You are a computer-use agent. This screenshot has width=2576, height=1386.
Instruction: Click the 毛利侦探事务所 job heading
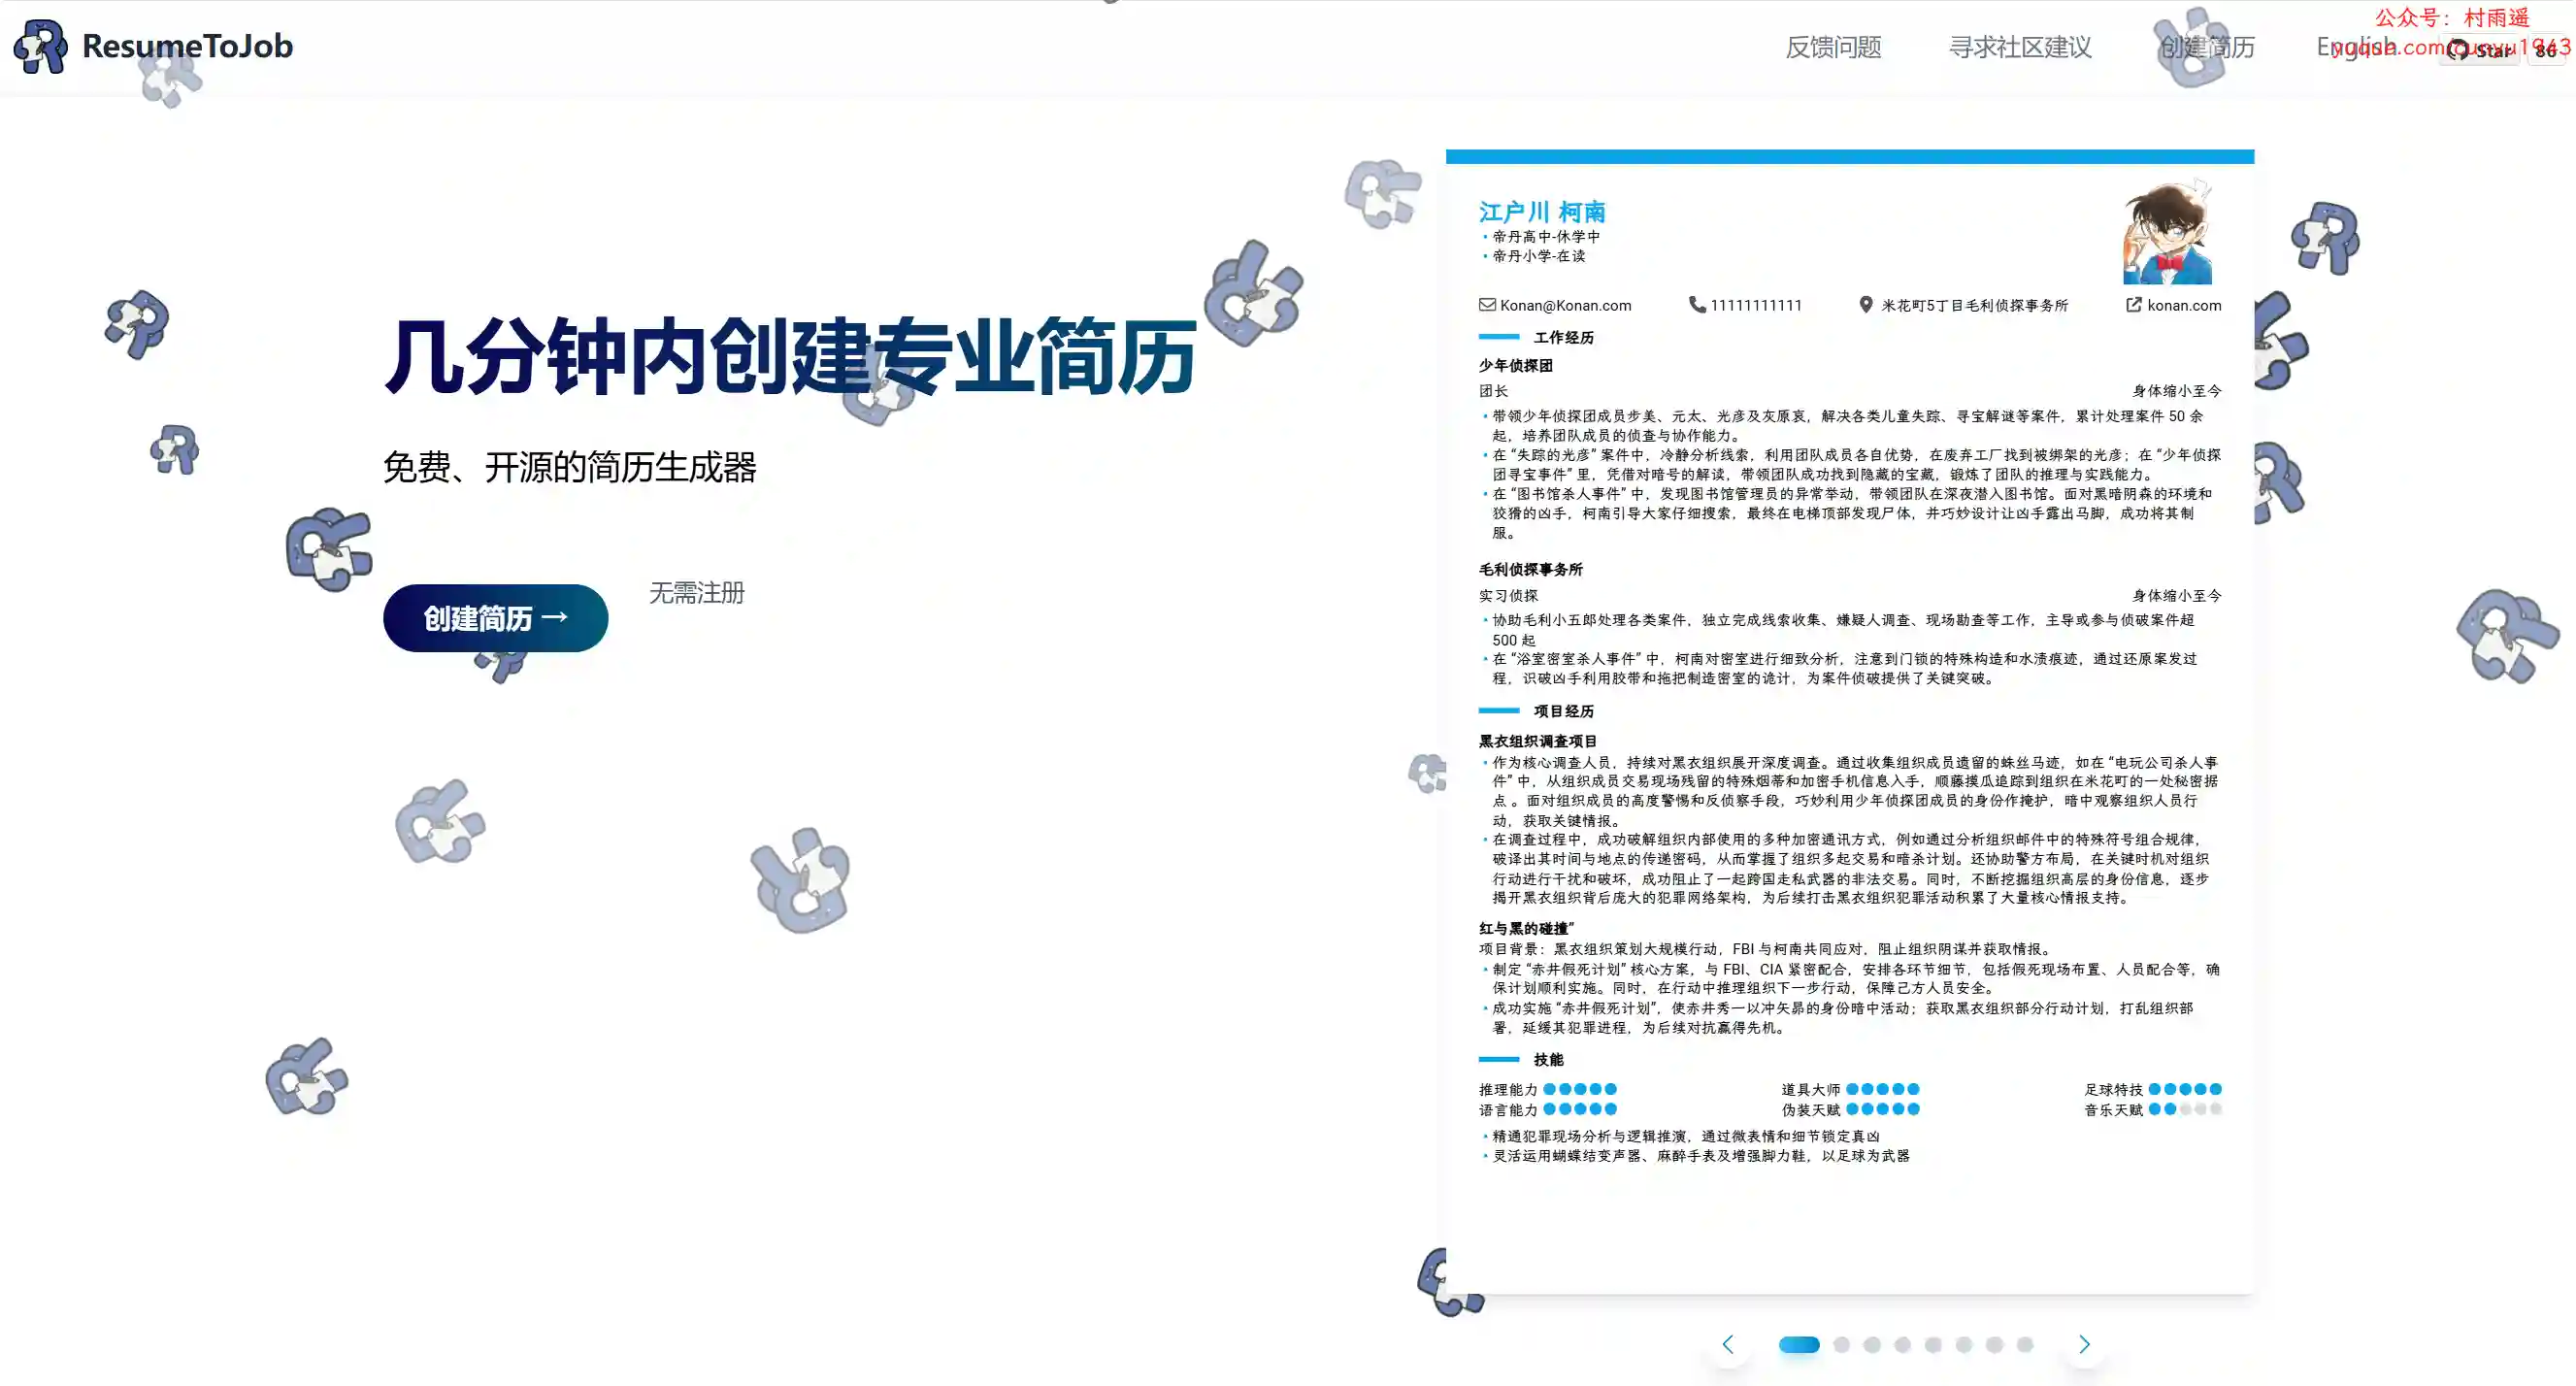pyautogui.click(x=1531, y=569)
